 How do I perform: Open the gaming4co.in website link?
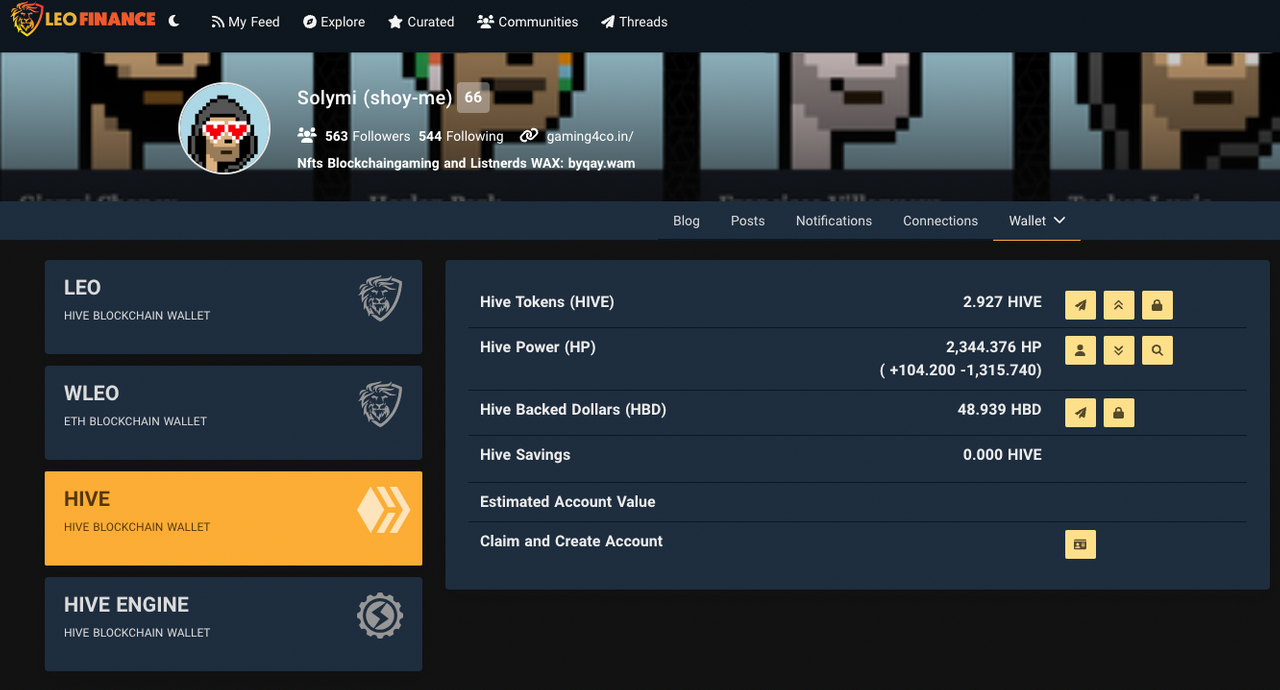(x=589, y=136)
